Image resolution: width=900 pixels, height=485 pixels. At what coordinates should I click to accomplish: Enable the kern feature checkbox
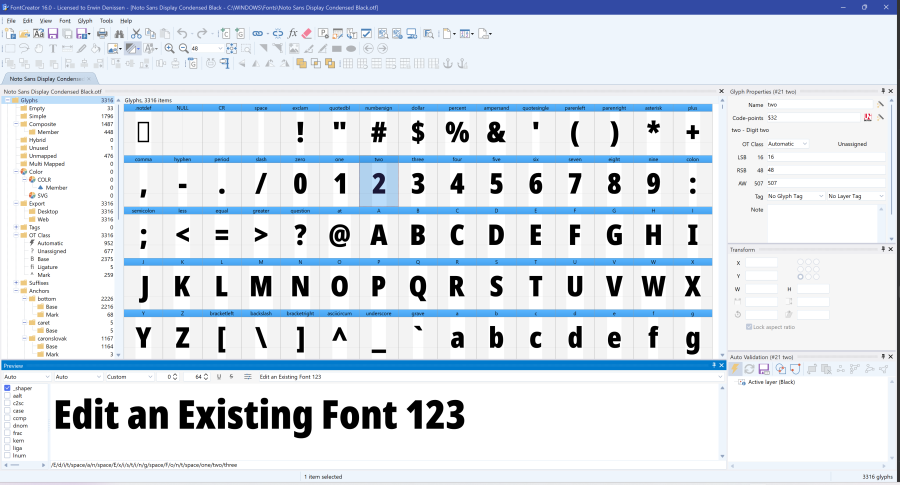7,440
